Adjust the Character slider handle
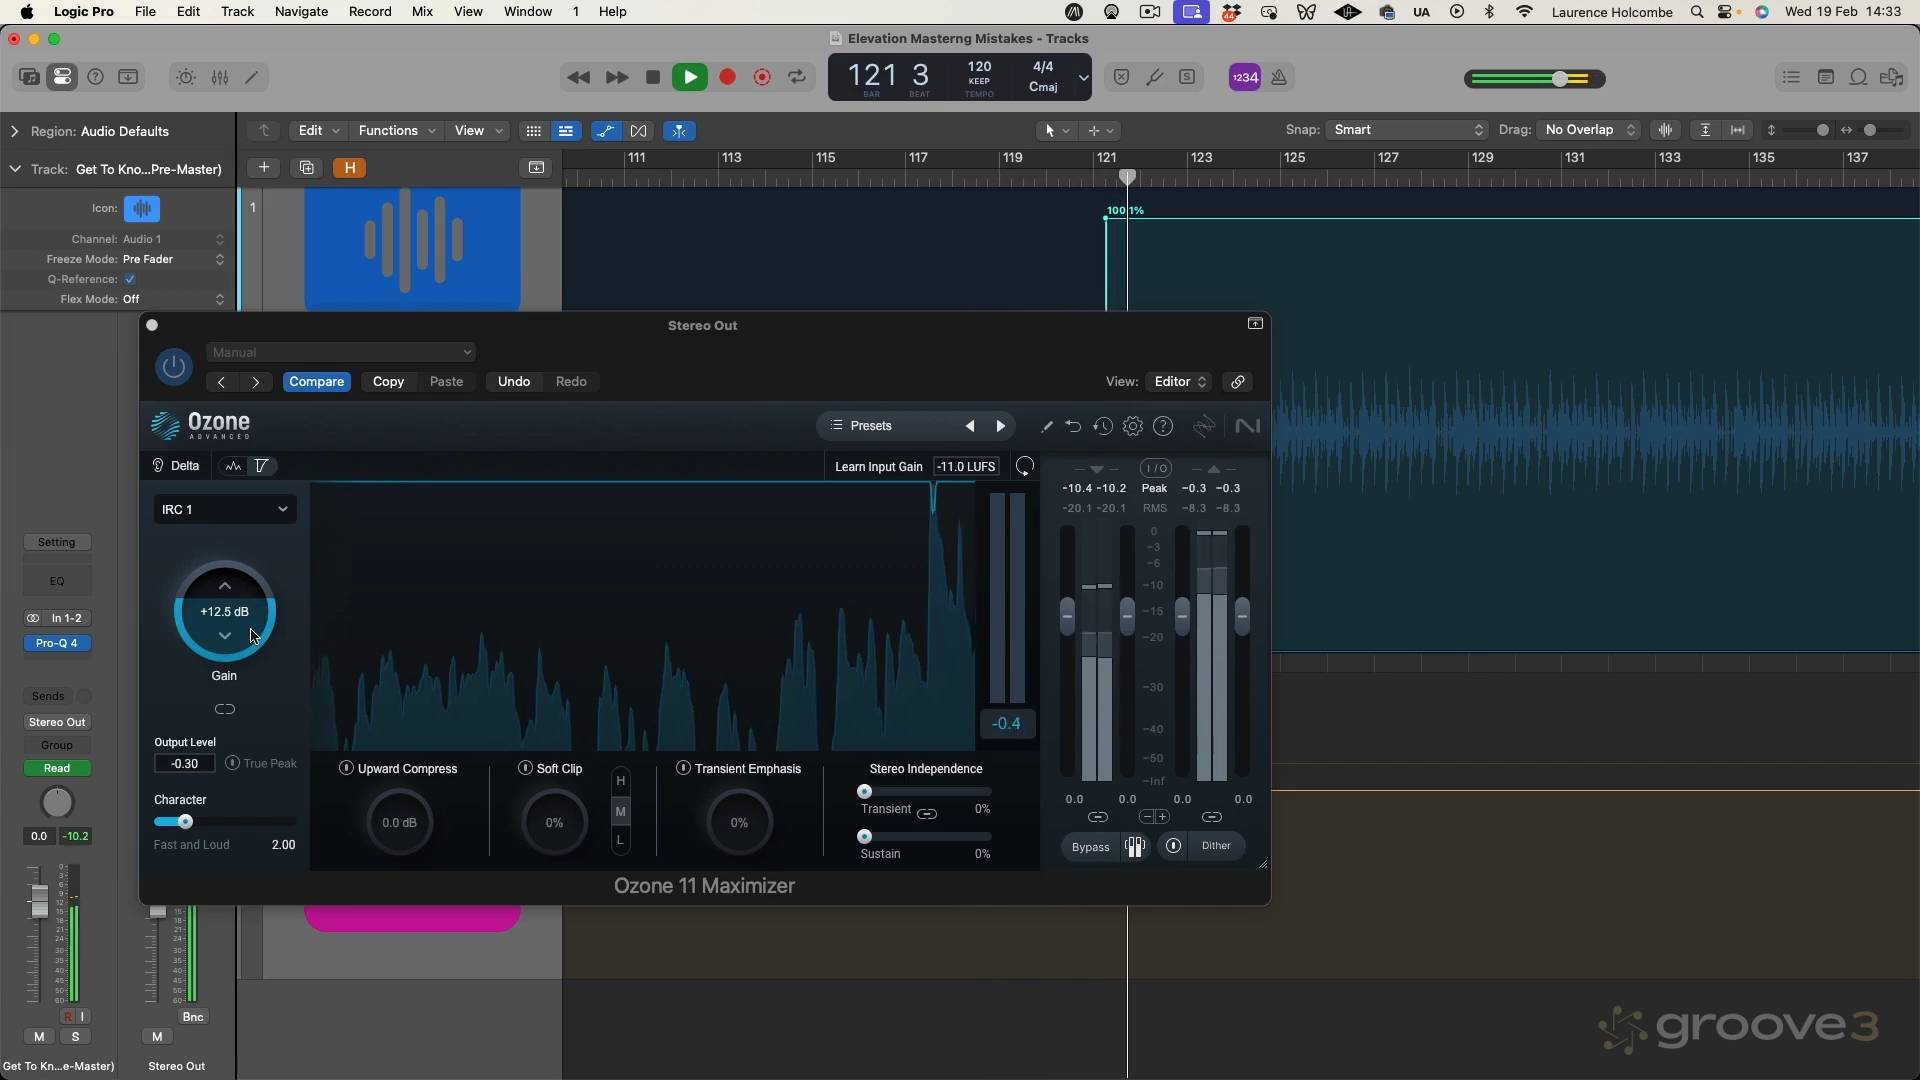The width and height of the screenshot is (1920, 1080). 185,822
